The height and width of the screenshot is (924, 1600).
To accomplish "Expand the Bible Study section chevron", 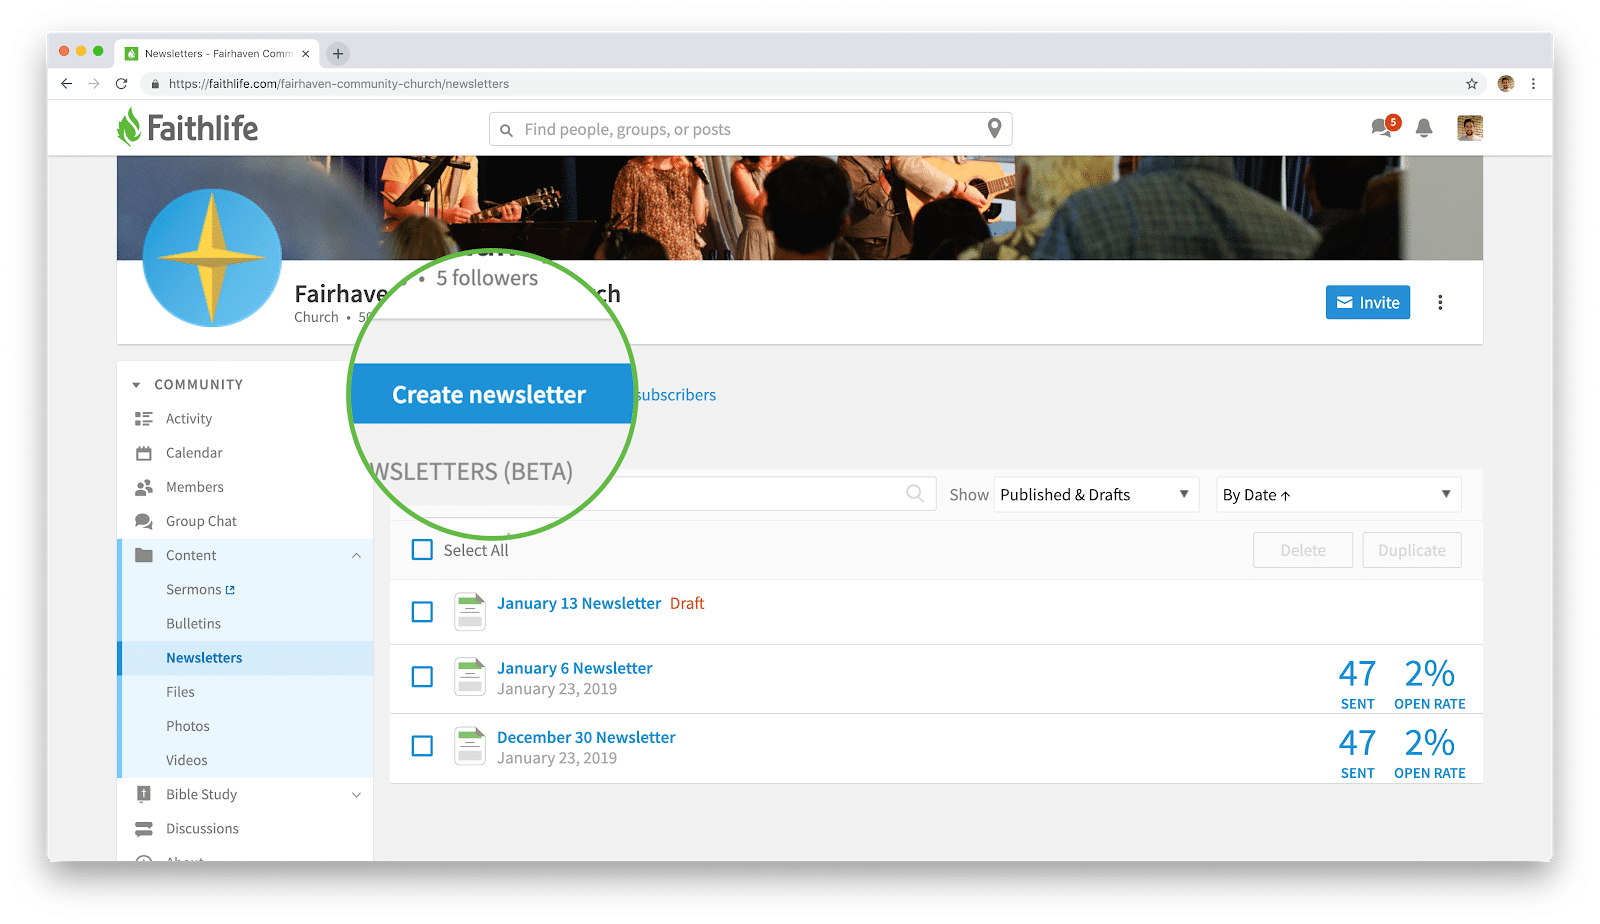I will [x=356, y=795].
